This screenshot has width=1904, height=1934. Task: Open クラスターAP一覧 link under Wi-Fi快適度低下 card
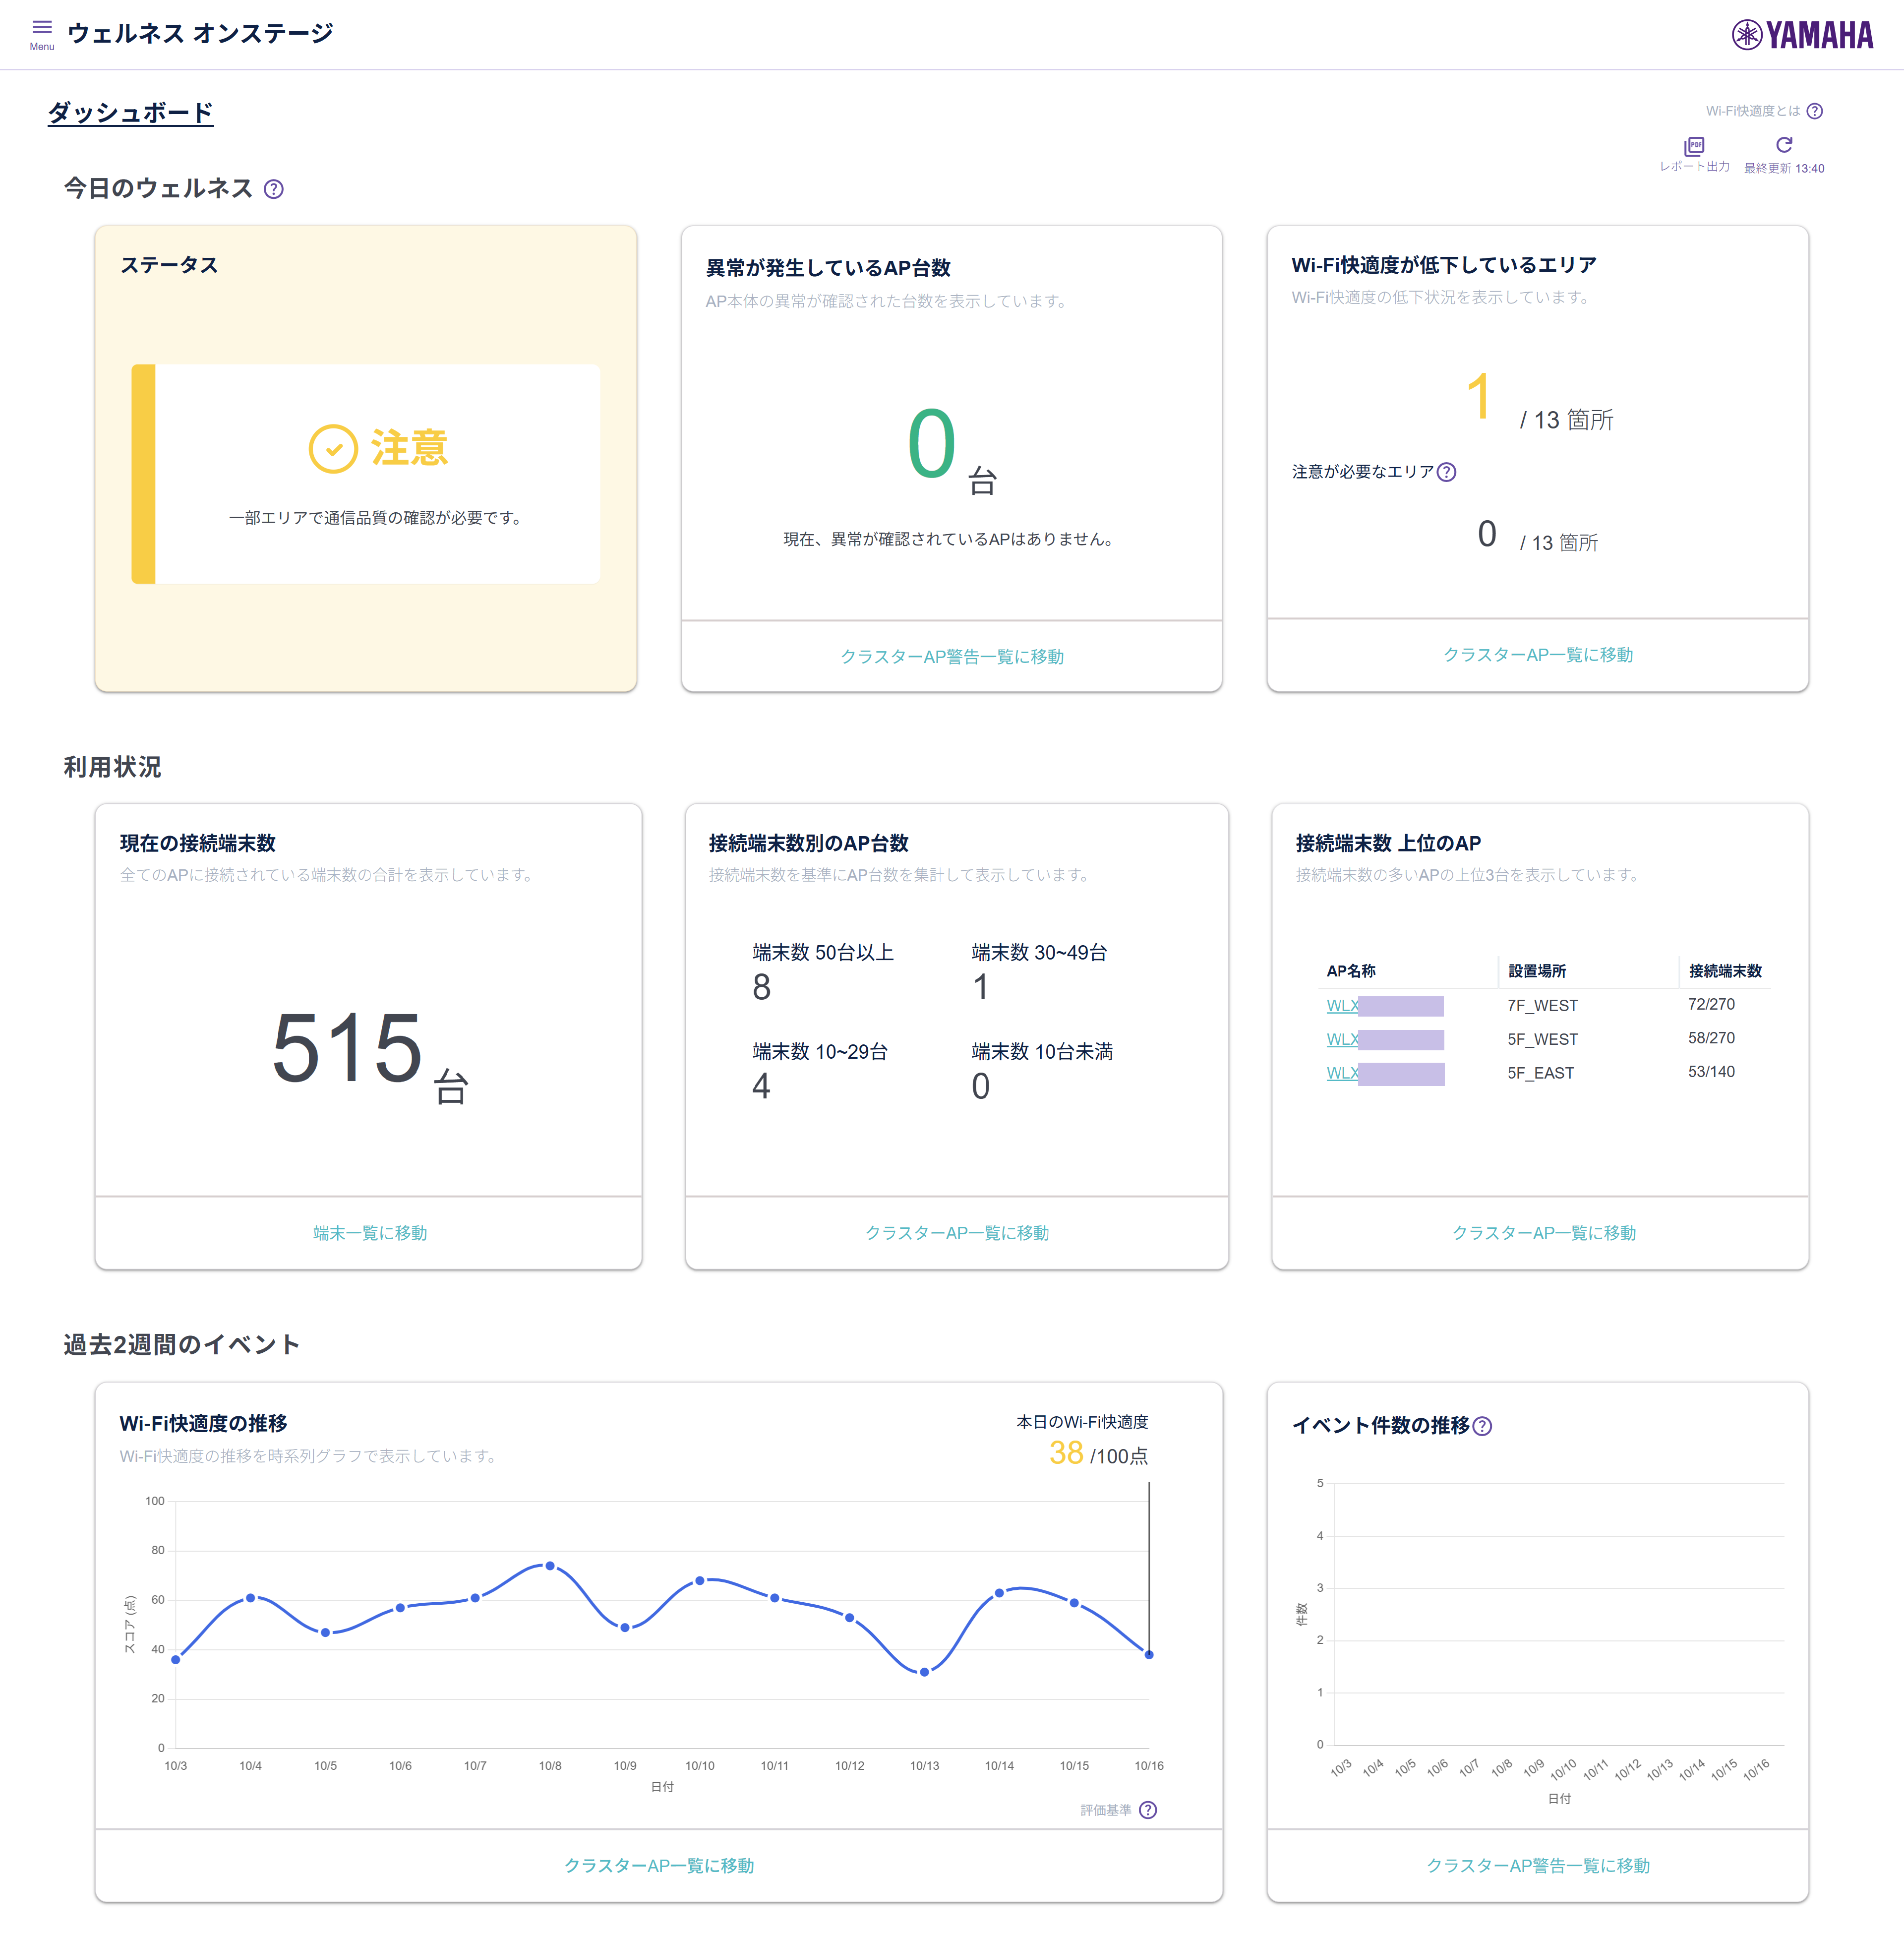pyautogui.click(x=1537, y=654)
